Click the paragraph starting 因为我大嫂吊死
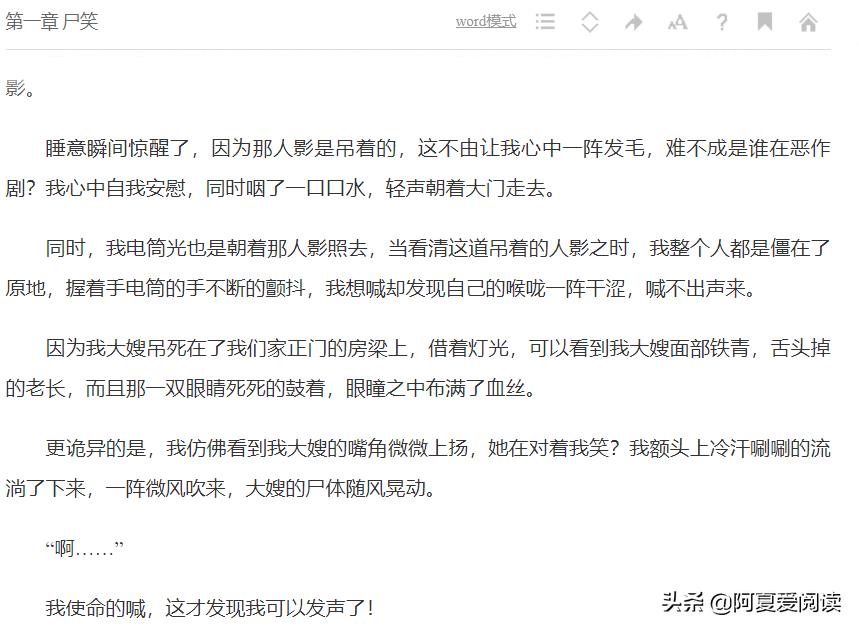The width and height of the screenshot is (859, 631). click(418, 368)
